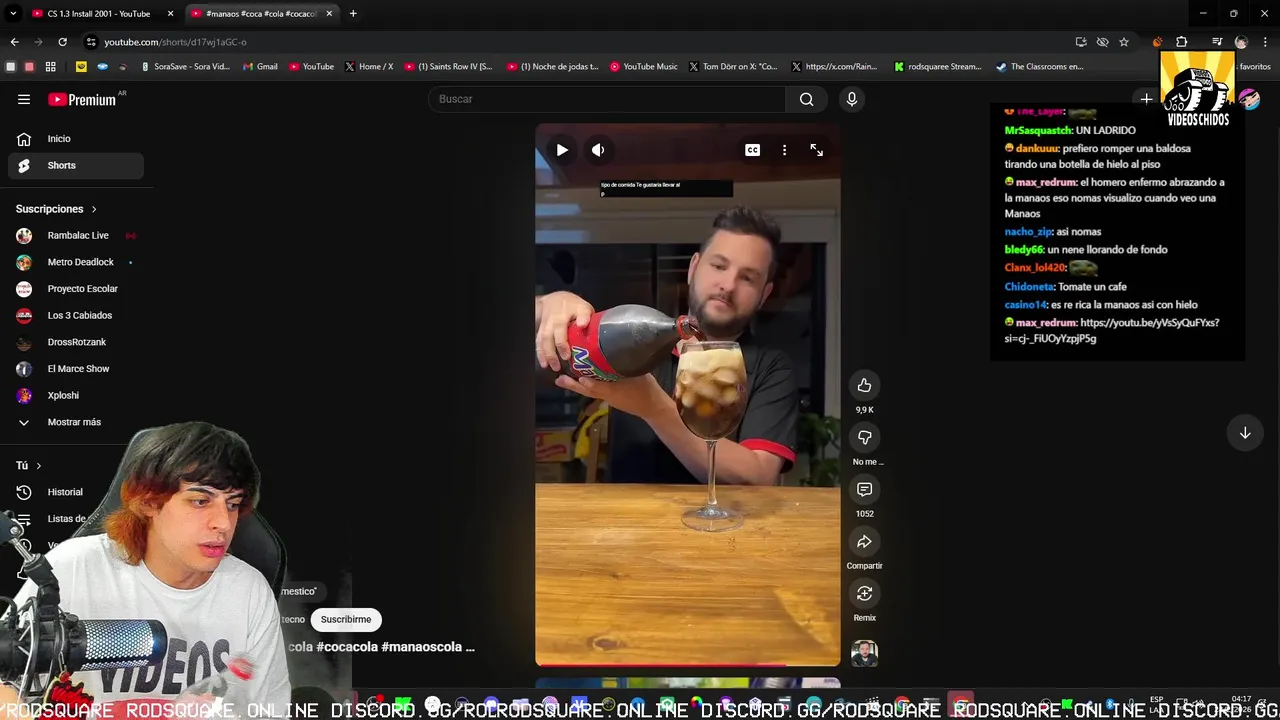The width and height of the screenshot is (1280, 720).
Task: Open the browser extensions puzzle icon
Action: pyautogui.click(x=1181, y=42)
